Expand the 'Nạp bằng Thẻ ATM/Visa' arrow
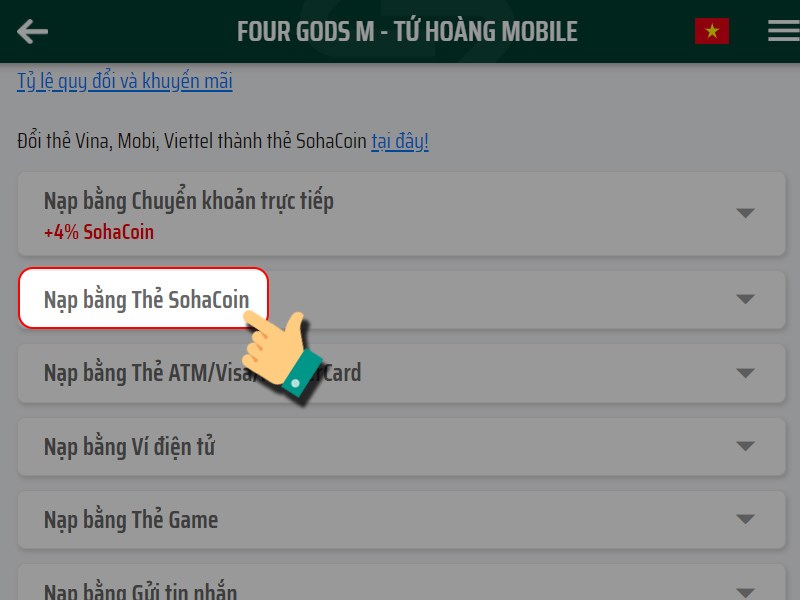 (x=745, y=373)
